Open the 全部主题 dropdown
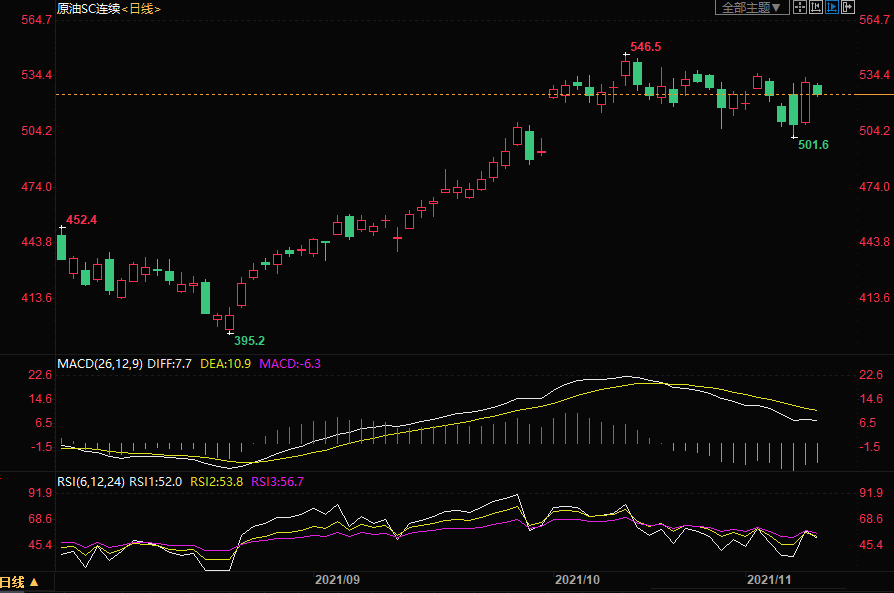This screenshot has width=894, height=593. (x=749, y=8)
